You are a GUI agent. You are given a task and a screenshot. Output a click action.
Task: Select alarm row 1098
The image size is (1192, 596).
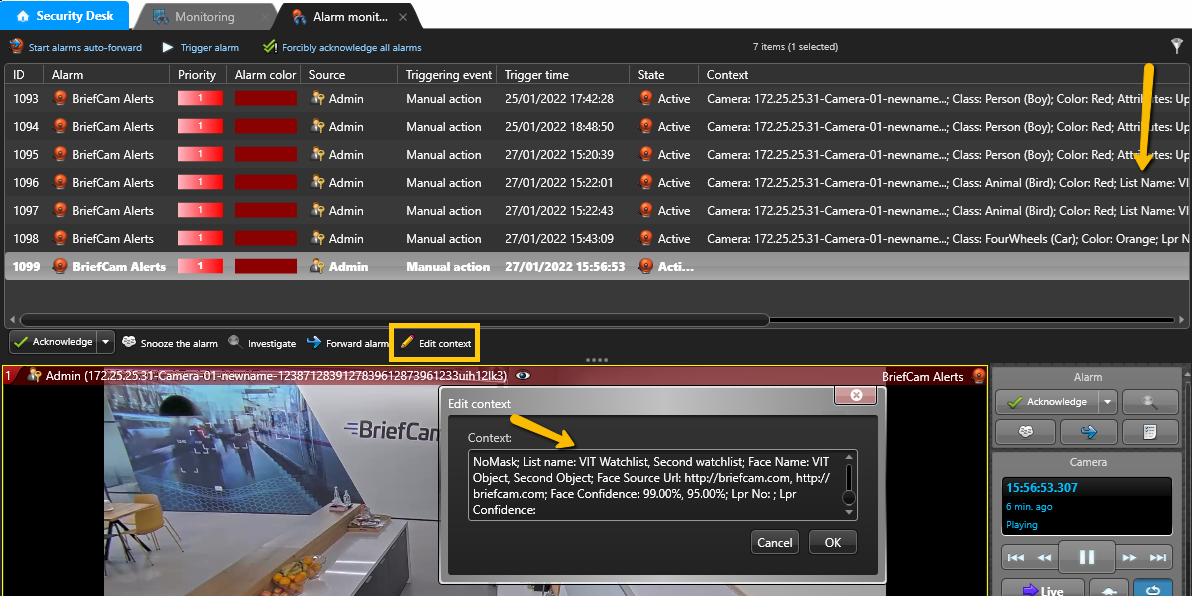coord(598,239)
